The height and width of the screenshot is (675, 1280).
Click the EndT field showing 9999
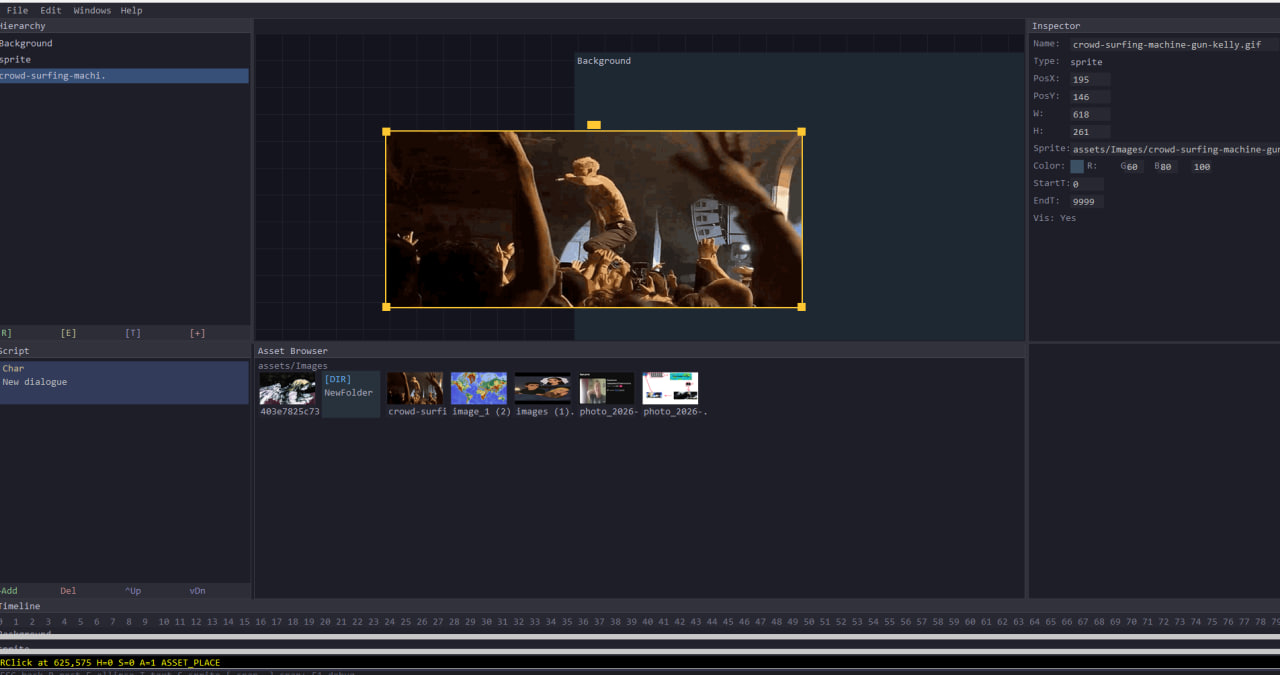(x=1087, y=201)
